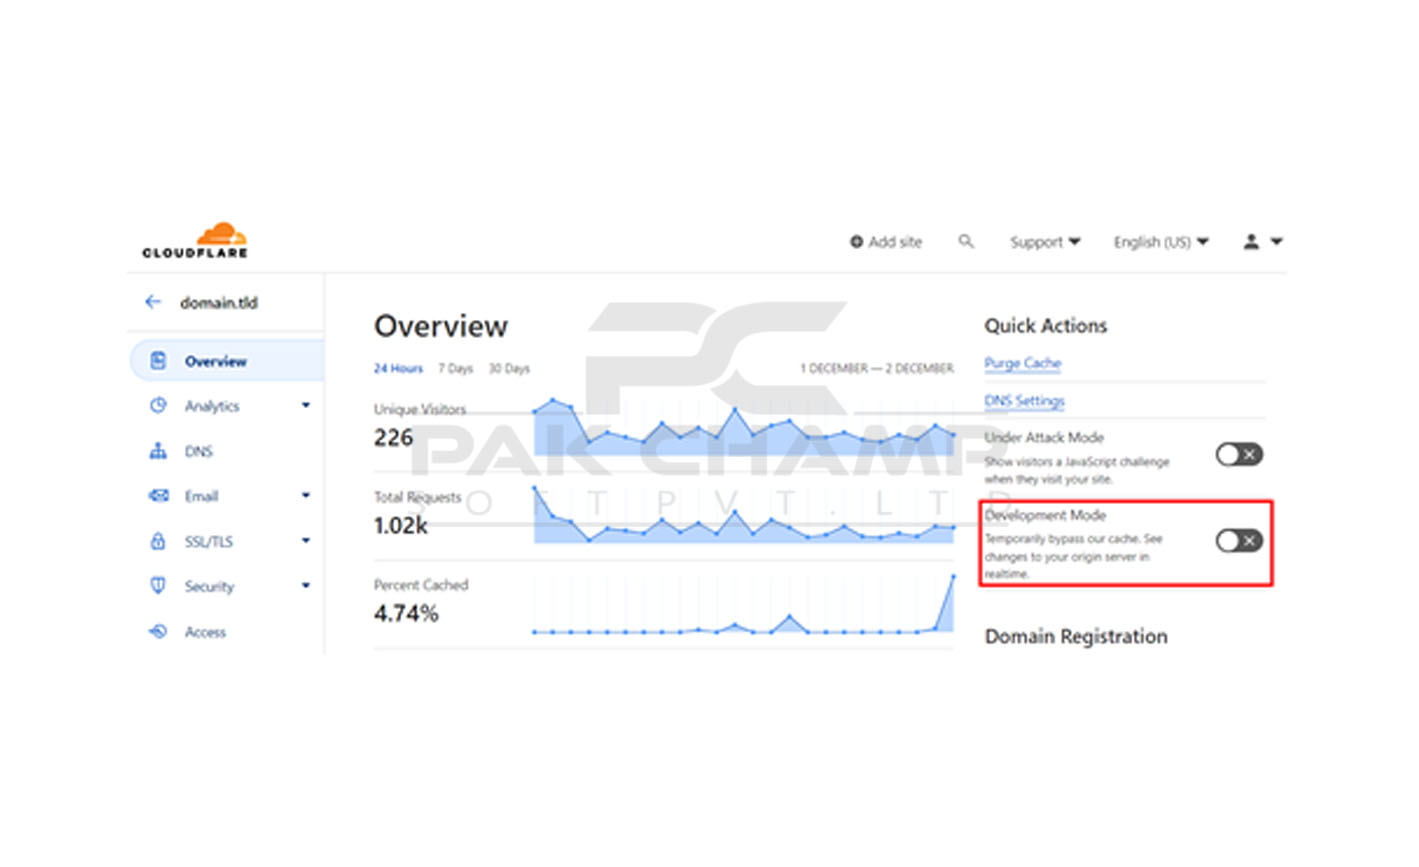Click the search magnifier icon

click(x=965, y=241)
